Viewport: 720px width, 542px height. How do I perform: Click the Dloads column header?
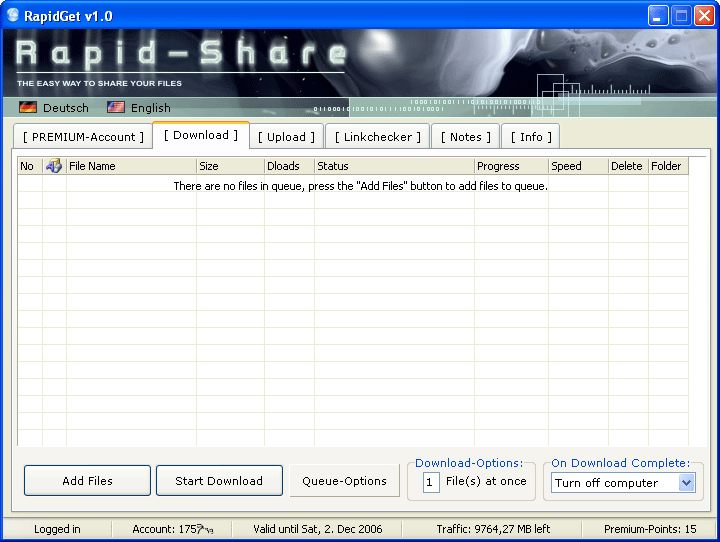(290, 166)
